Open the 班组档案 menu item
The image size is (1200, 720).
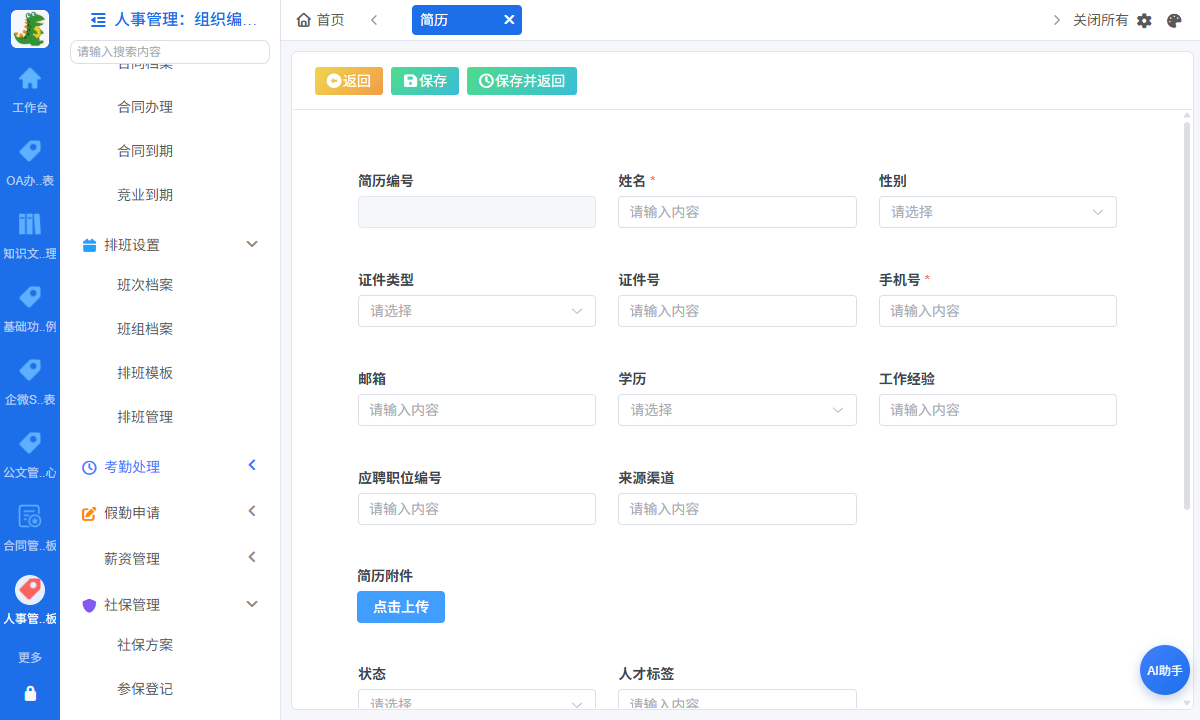[145, 329]
